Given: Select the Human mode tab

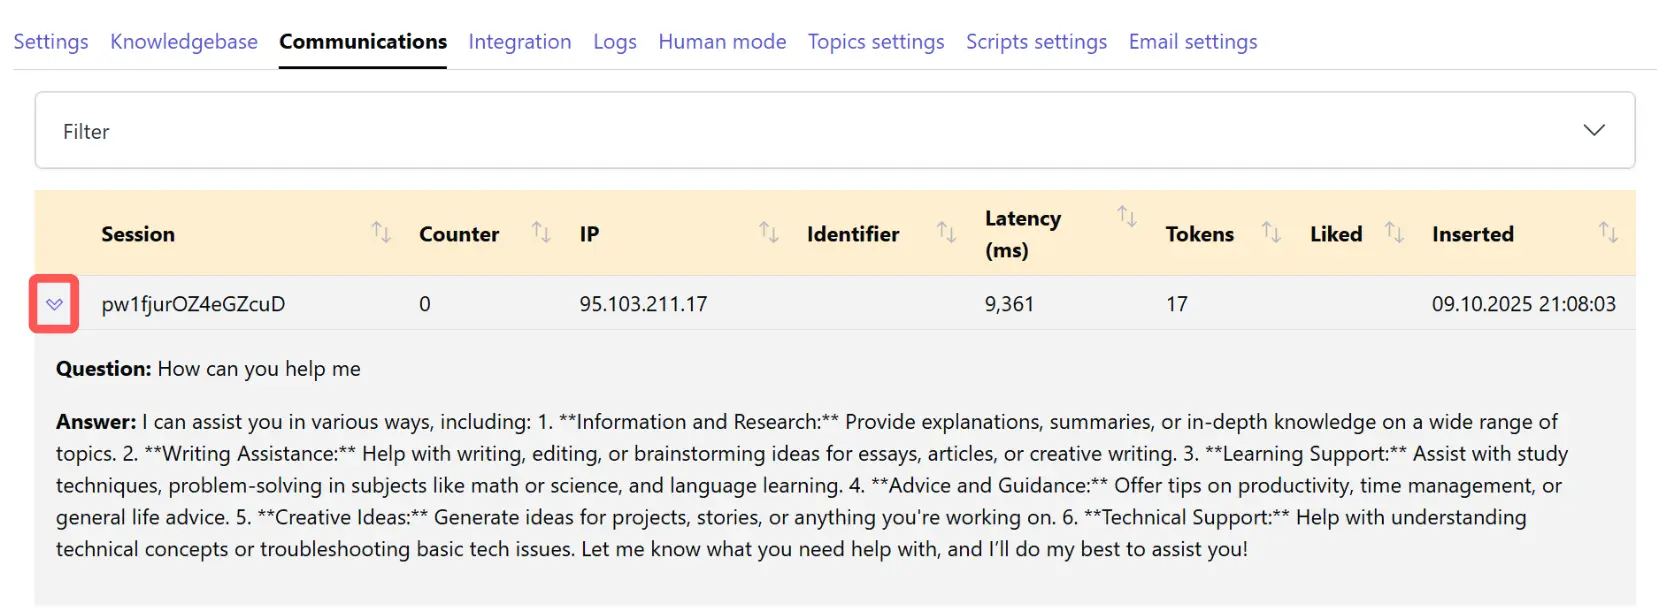Looking at the screenshot, I should coord(722,42).
